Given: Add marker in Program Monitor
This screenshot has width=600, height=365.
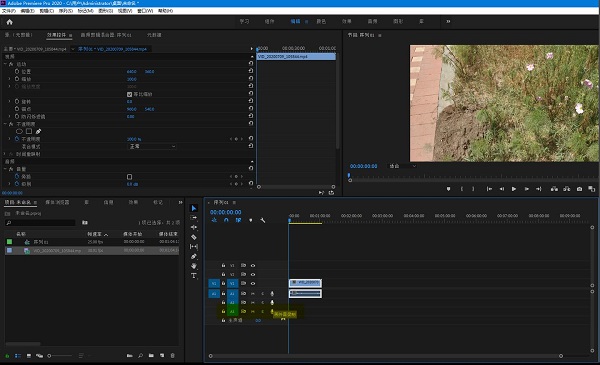Looking at the screenshot, I should (448, 189).
